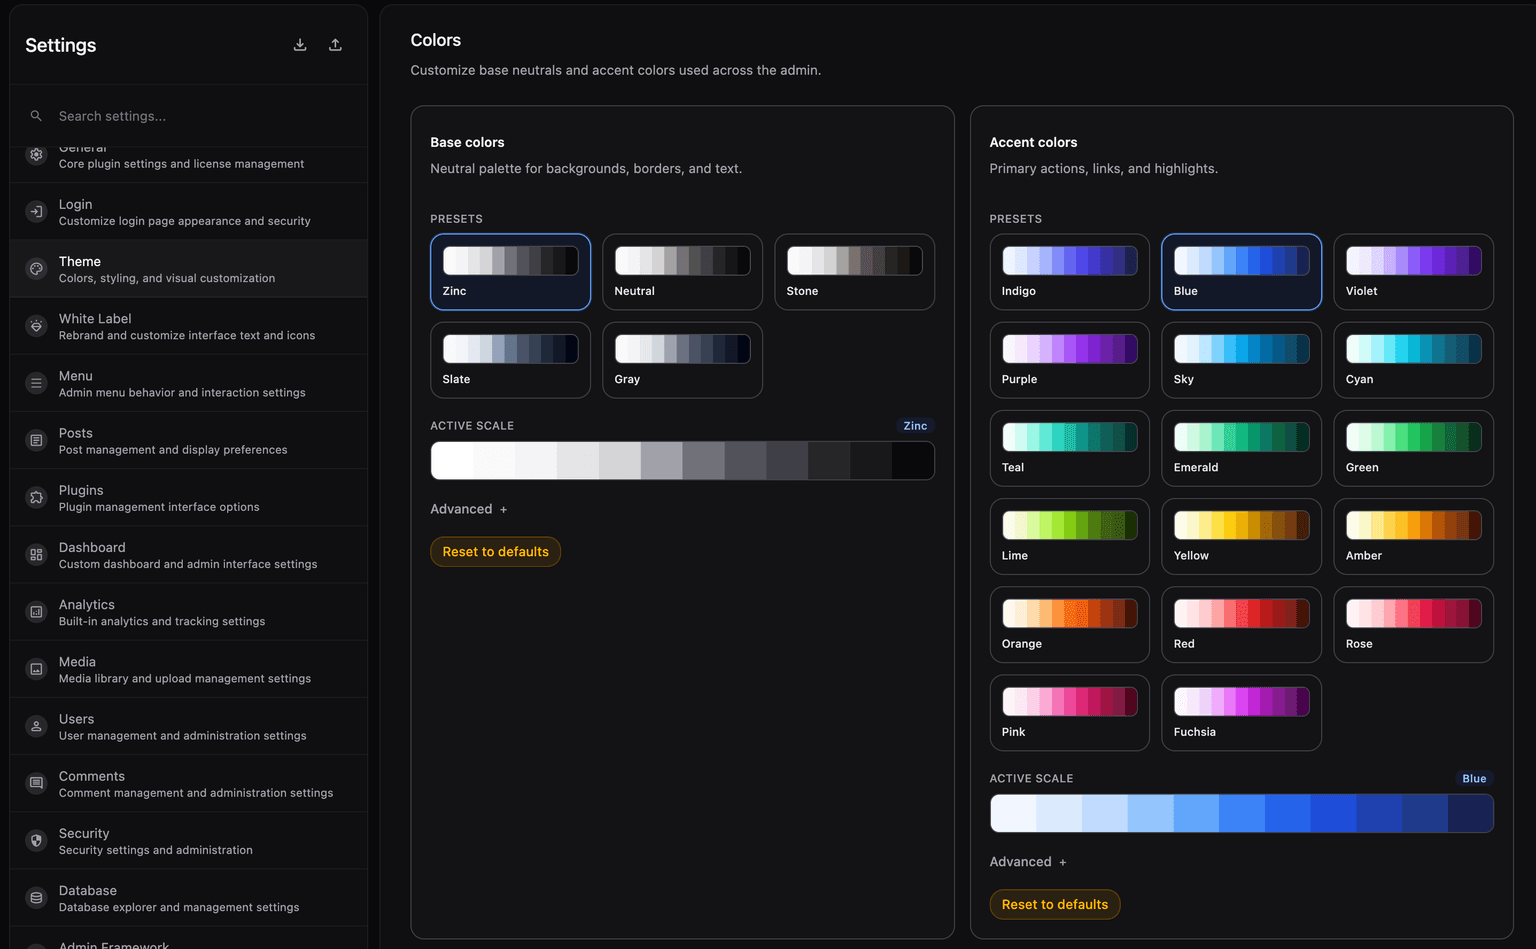Select the Neutral base preset
The image size is (1536, 949).
[682, 272]
